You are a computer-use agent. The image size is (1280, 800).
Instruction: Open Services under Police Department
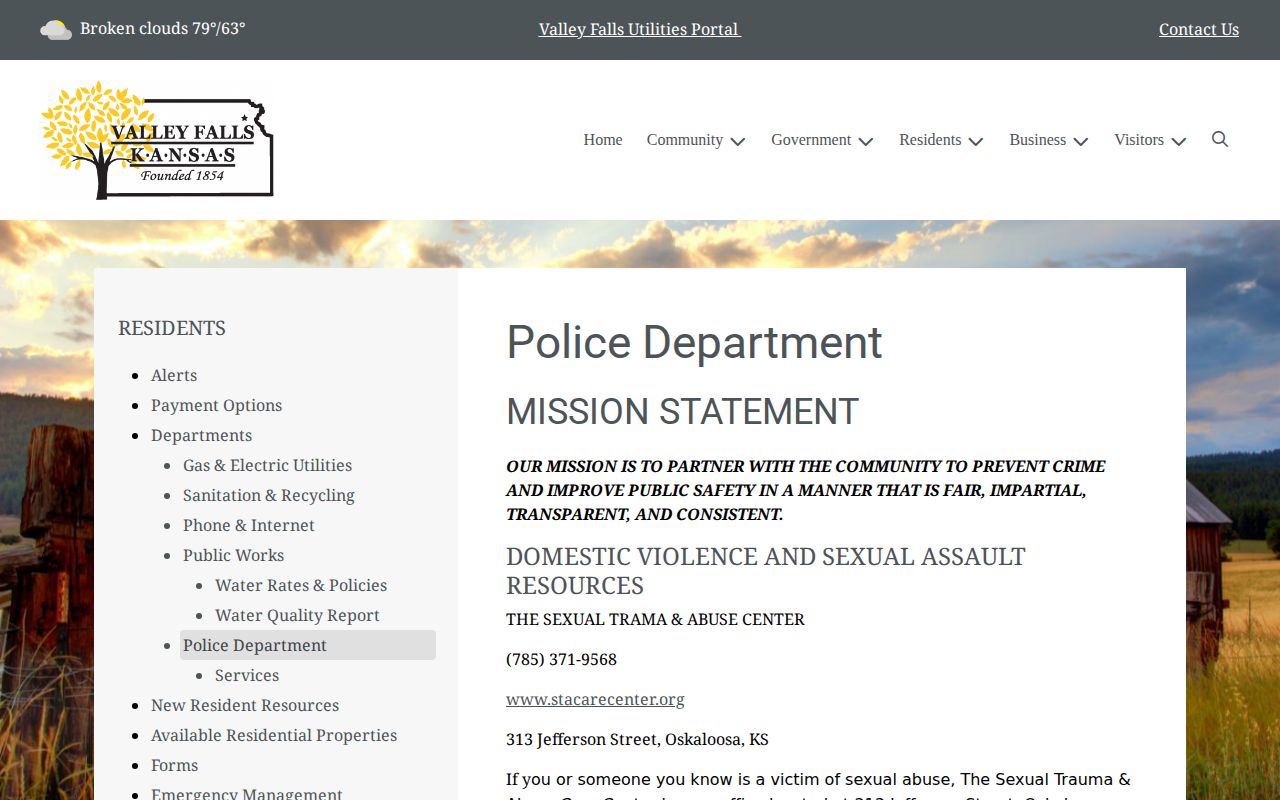(247, 675)
